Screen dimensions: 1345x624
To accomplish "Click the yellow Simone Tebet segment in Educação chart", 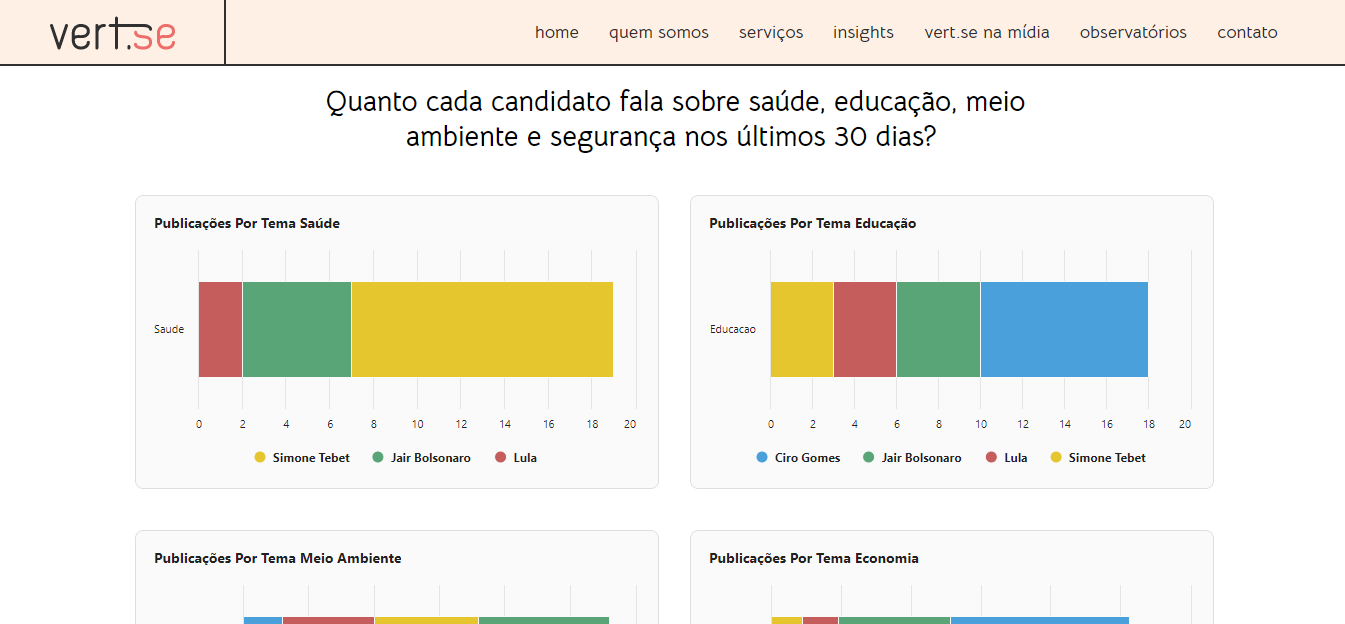I will pos(801,329).
